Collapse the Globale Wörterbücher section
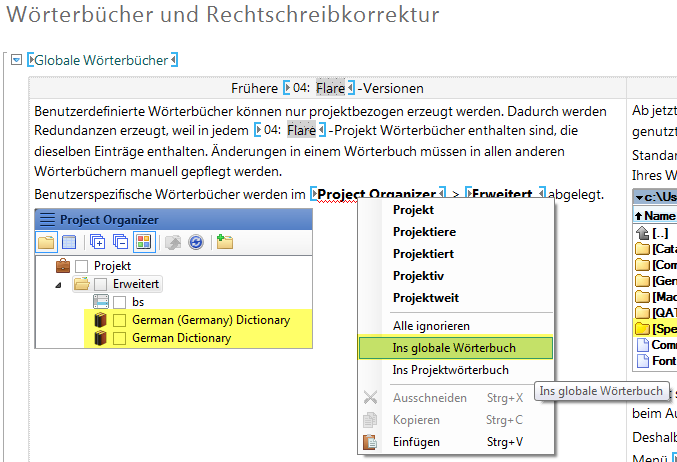677x462 pixels. point(15,60)
